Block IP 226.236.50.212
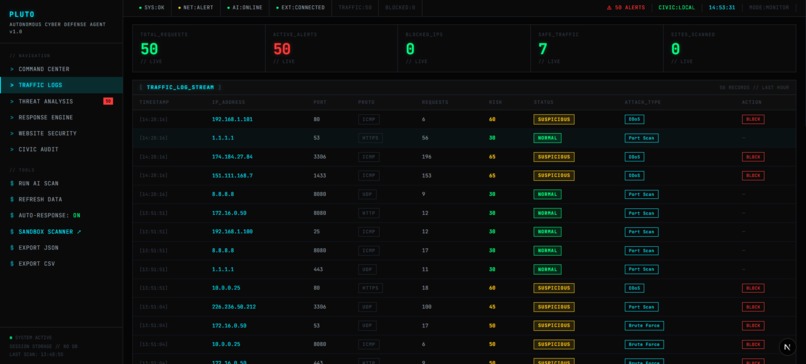 [753, 307]
